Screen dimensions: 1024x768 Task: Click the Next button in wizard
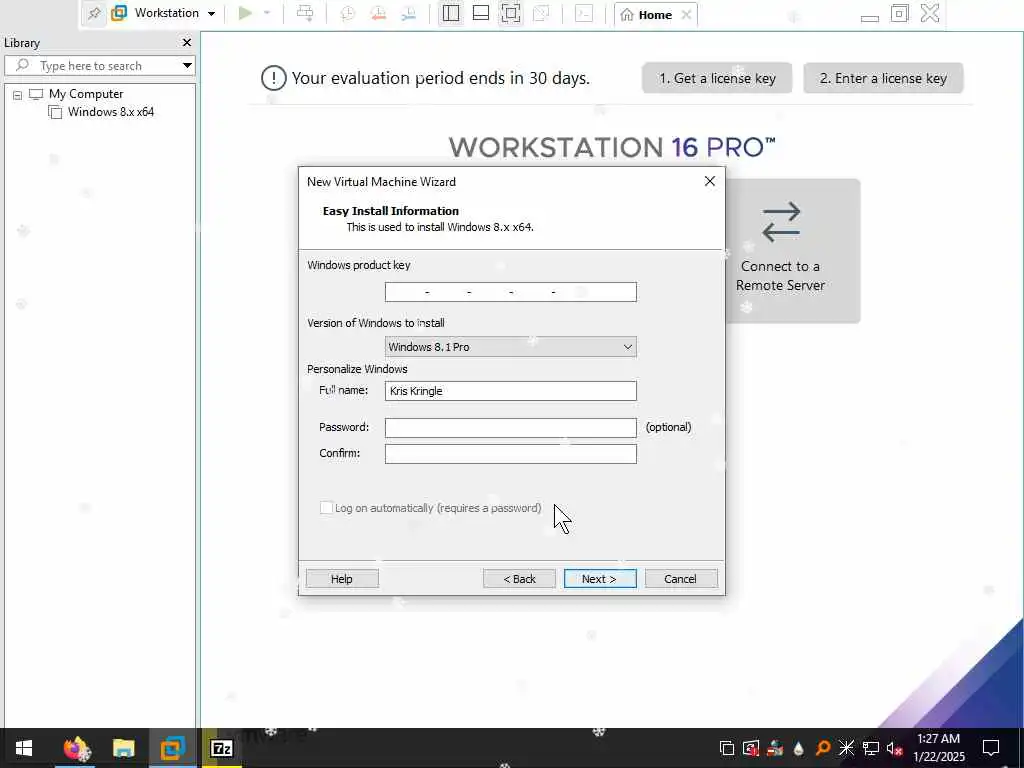click(x=600, y=579)
